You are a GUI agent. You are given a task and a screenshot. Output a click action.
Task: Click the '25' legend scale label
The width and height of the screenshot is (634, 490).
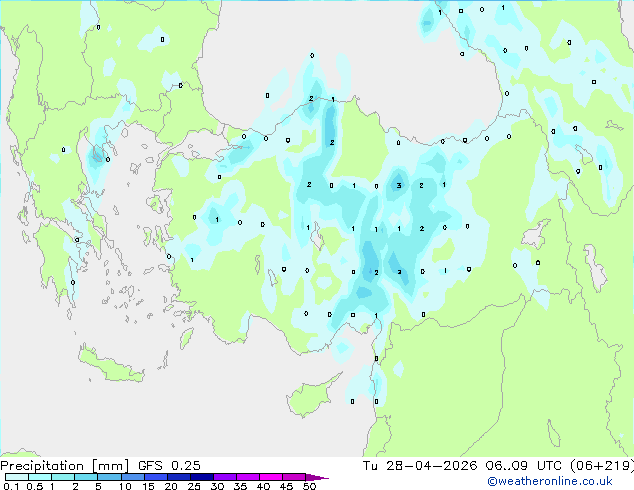(194, 486)
